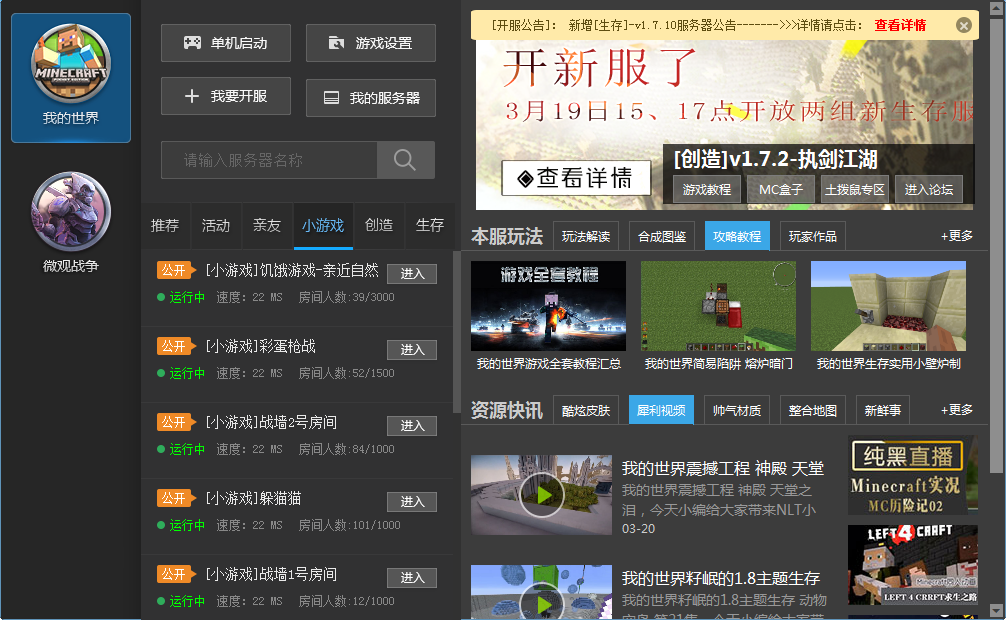The height and width of the screenshot is (620, 1006).
Task: Select the 玩法解读 tab
Action: pyautogui.click(x=586, y=236)
